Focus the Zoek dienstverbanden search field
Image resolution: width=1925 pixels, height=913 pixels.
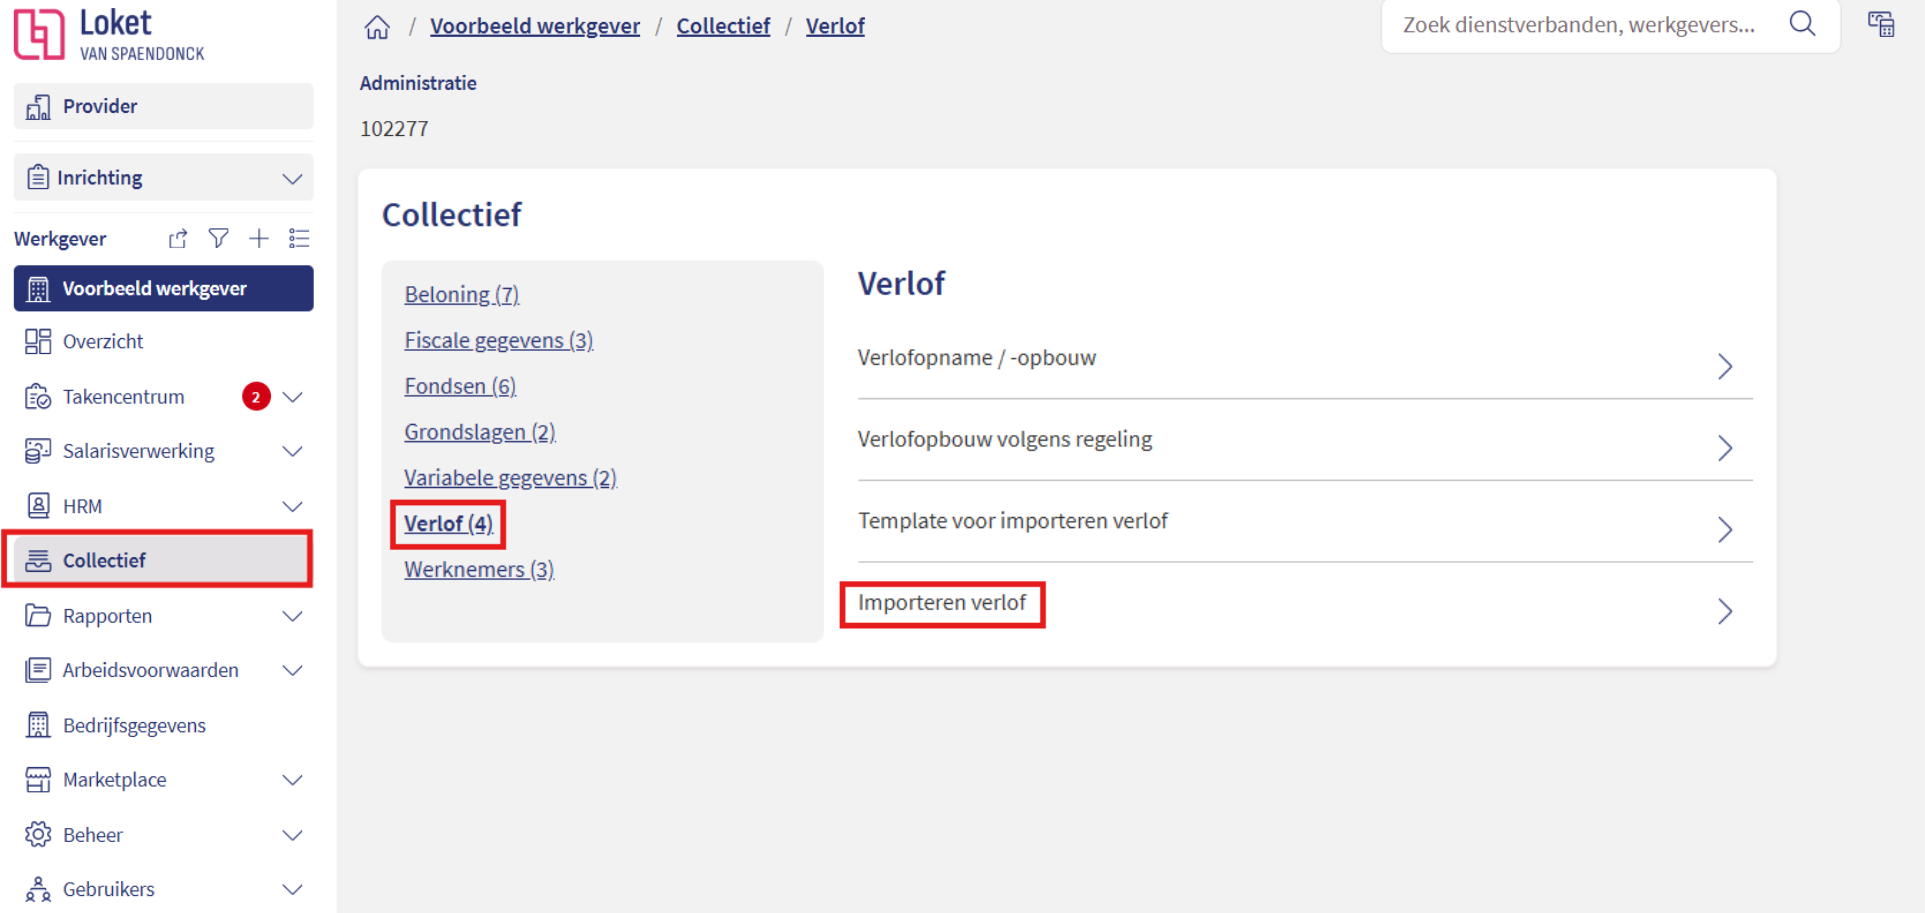(1580, 25)
